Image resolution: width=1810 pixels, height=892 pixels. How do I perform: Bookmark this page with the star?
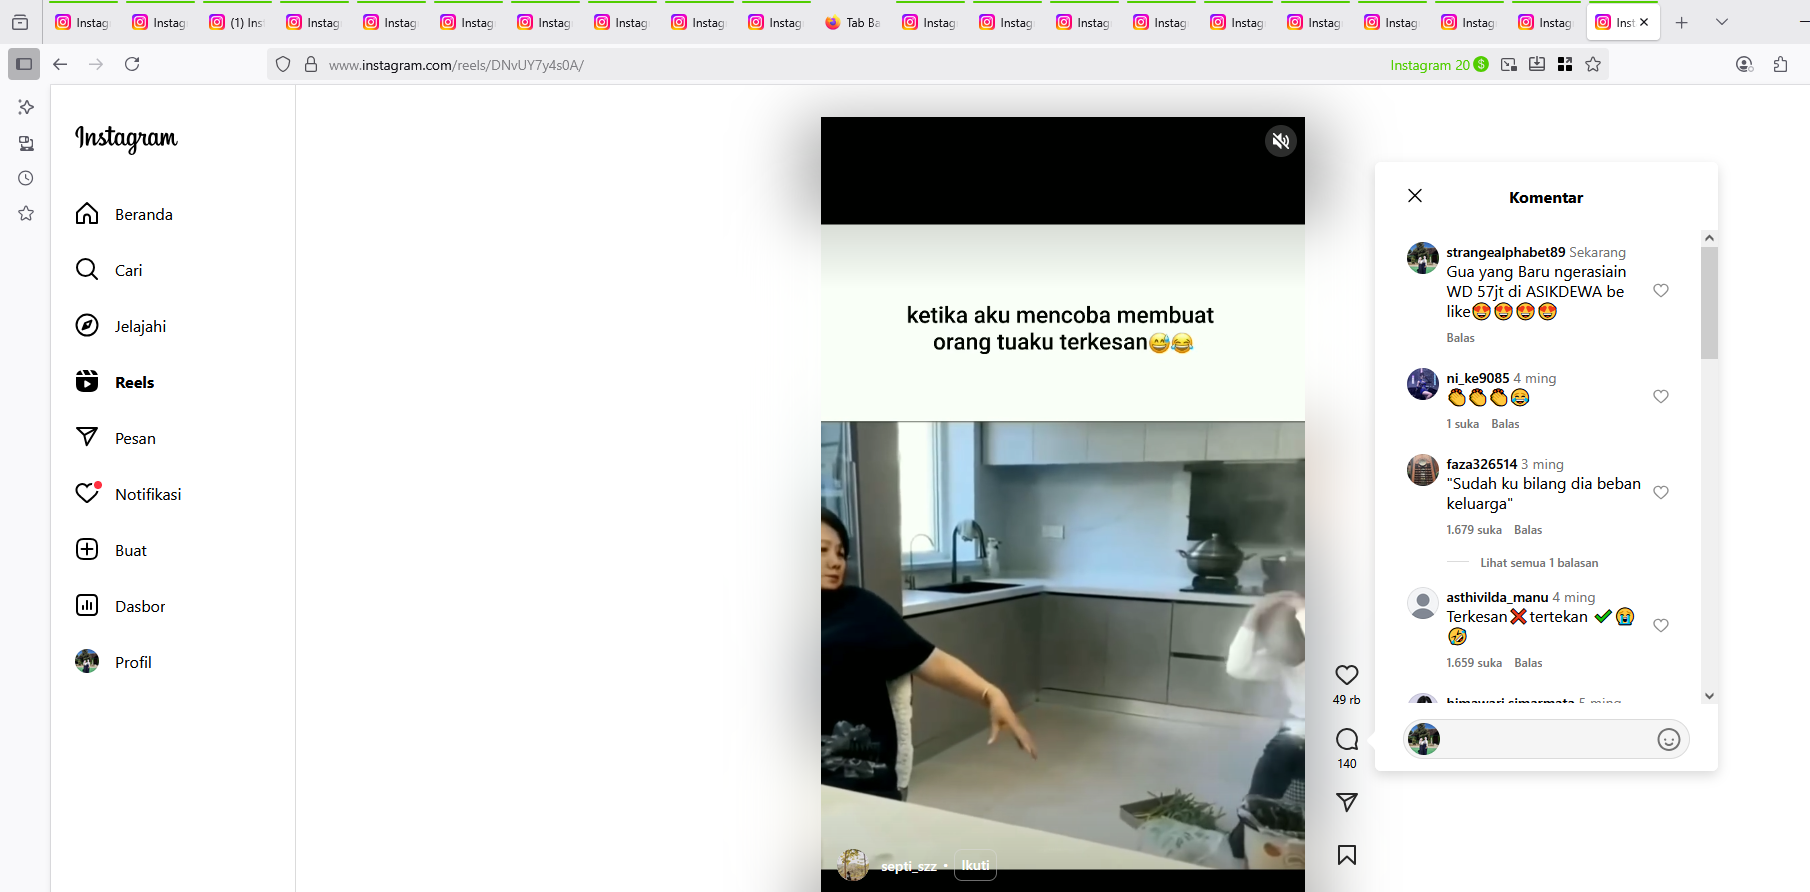(1593, 64)
